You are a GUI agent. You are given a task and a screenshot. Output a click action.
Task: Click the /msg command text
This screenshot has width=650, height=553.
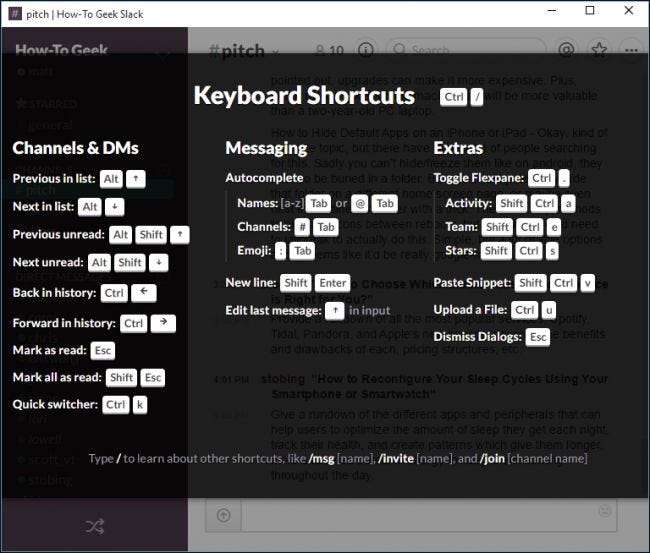(322, 458)
